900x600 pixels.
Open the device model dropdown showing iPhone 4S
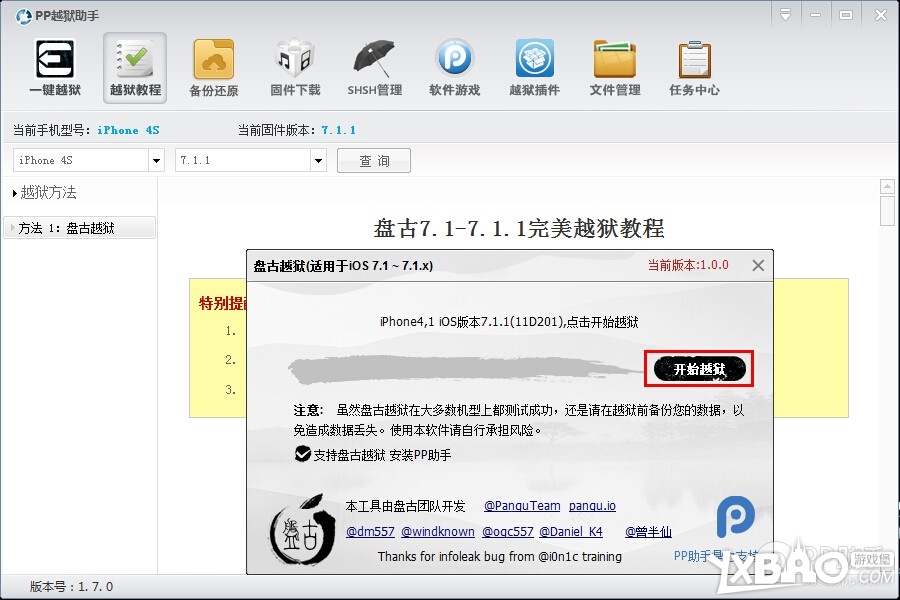pyautogui.click(x=88, y=160)
